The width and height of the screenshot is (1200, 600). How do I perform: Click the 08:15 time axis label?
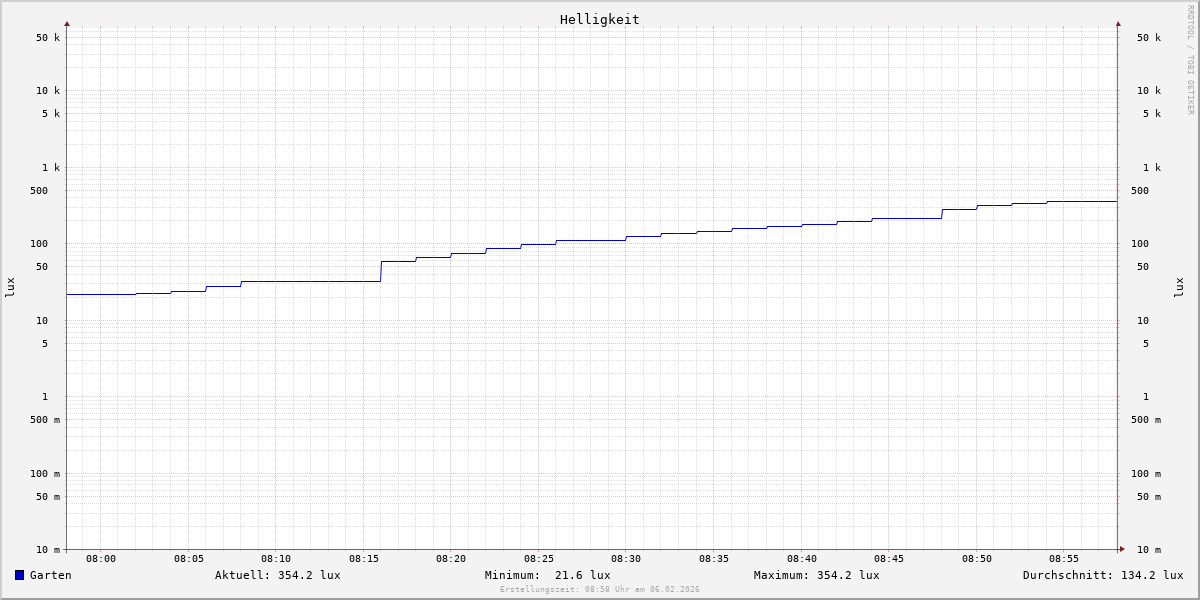click(364, 559)
